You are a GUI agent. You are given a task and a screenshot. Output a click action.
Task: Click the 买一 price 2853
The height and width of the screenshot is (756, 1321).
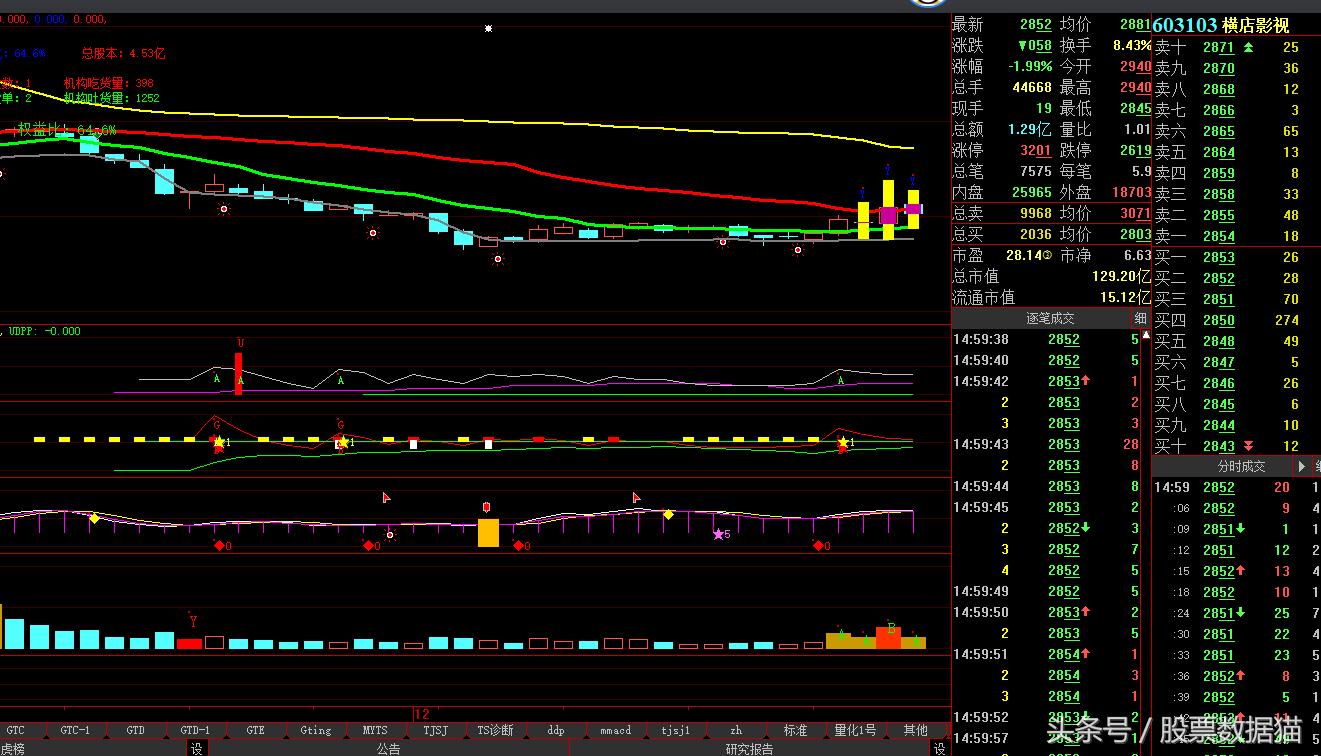coord(1219,257)
